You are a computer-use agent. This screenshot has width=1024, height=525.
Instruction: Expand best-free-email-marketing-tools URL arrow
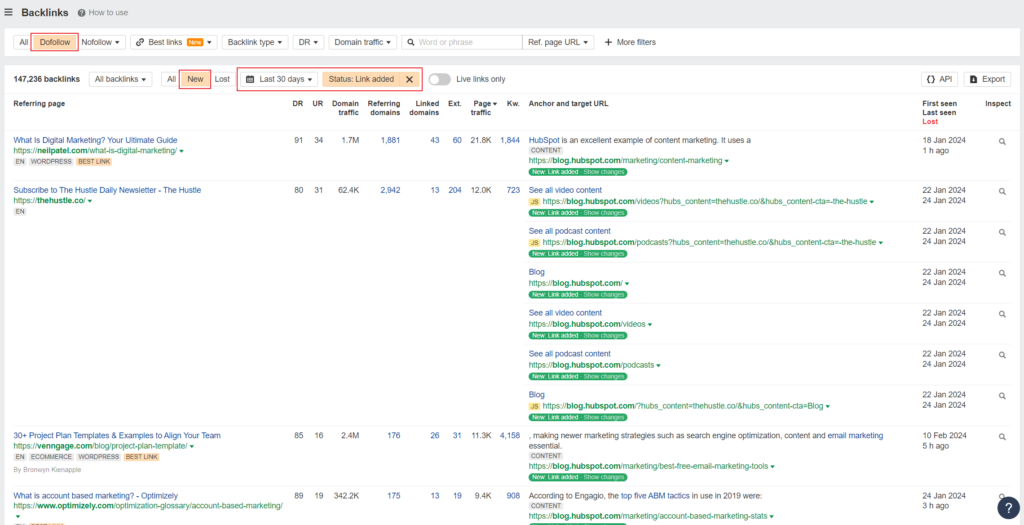773,468
